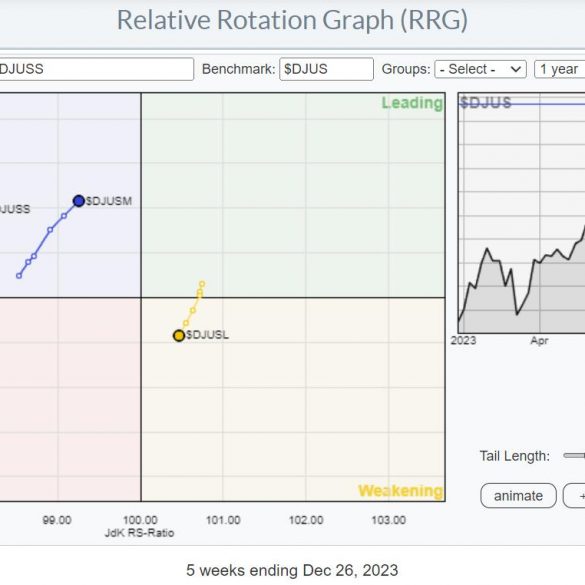Click the JdK RS-Ratio axis label
The image size is (585, 585).
click(140, 532)
